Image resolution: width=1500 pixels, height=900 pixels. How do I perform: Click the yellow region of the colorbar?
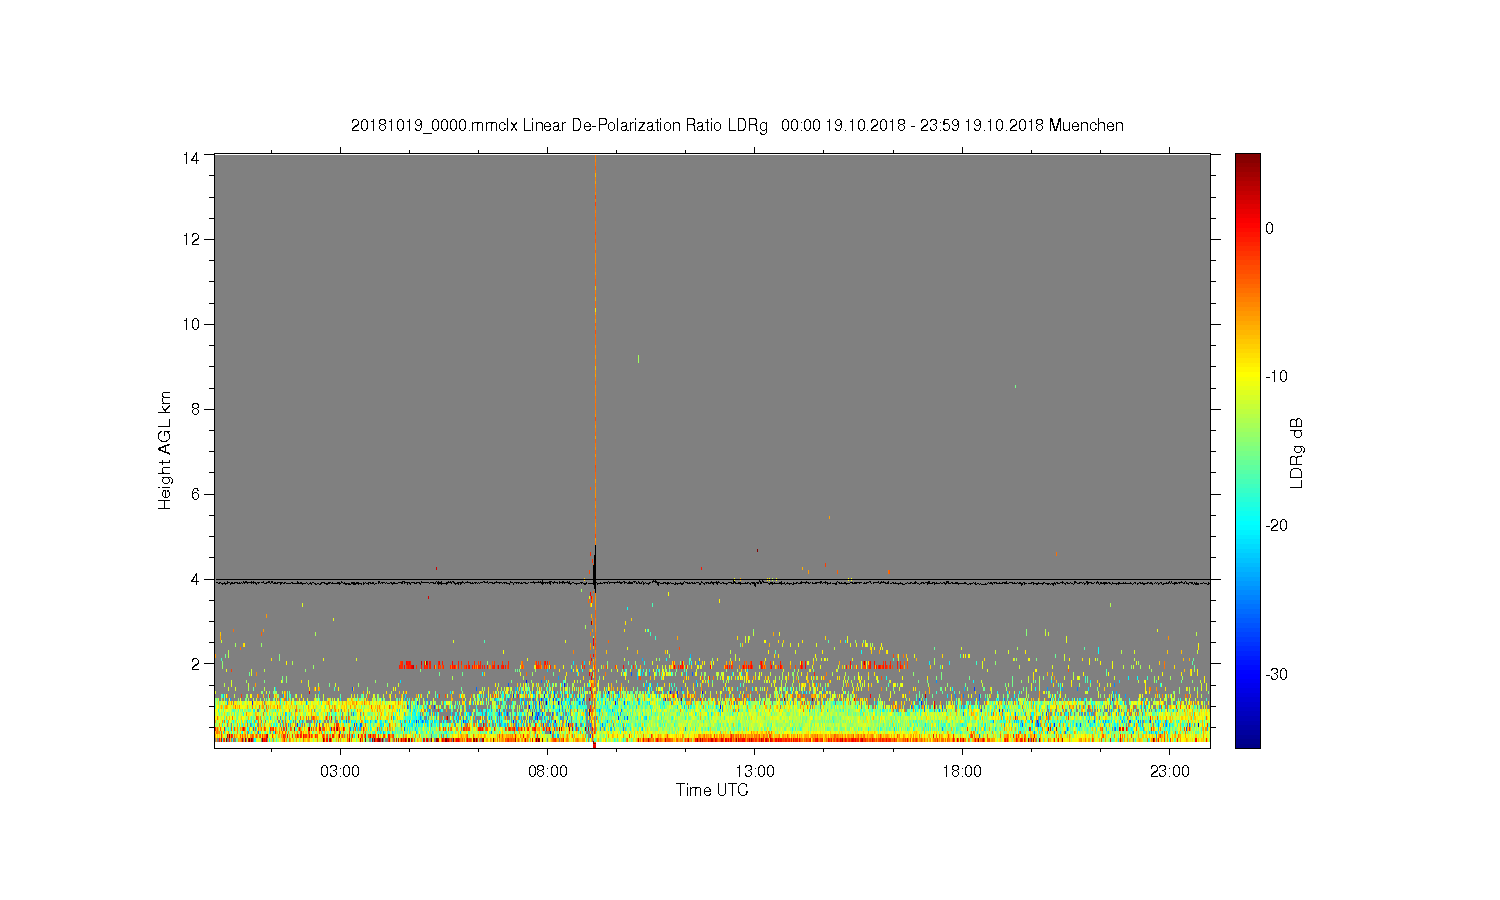1248,375
